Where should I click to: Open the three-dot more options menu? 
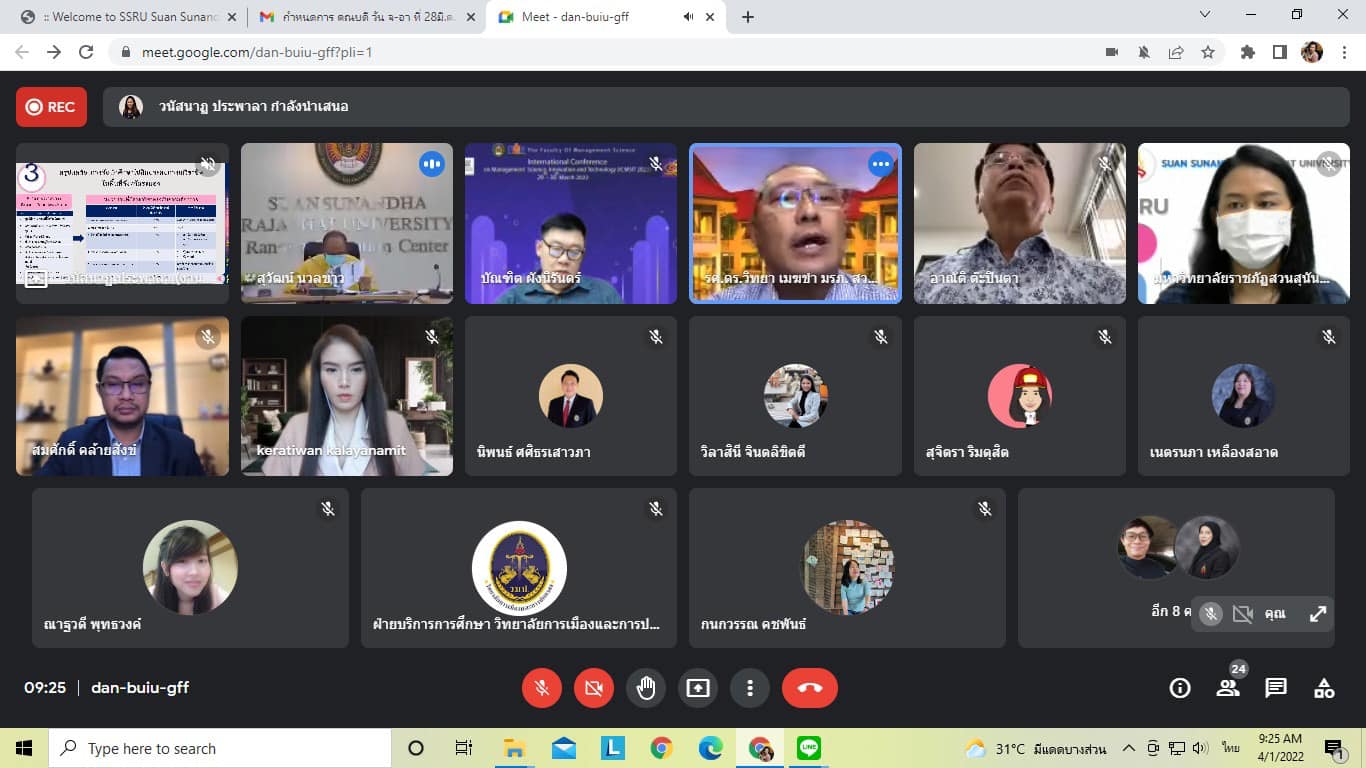pos(750,688)
